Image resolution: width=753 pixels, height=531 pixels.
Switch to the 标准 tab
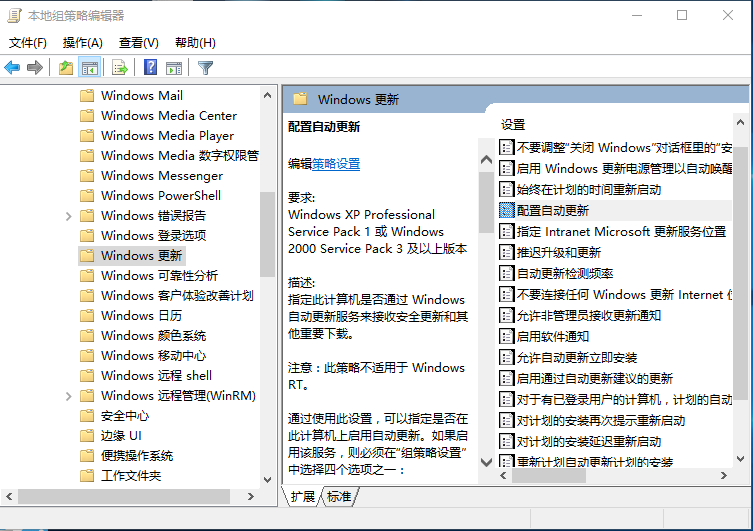click(339, 497)
